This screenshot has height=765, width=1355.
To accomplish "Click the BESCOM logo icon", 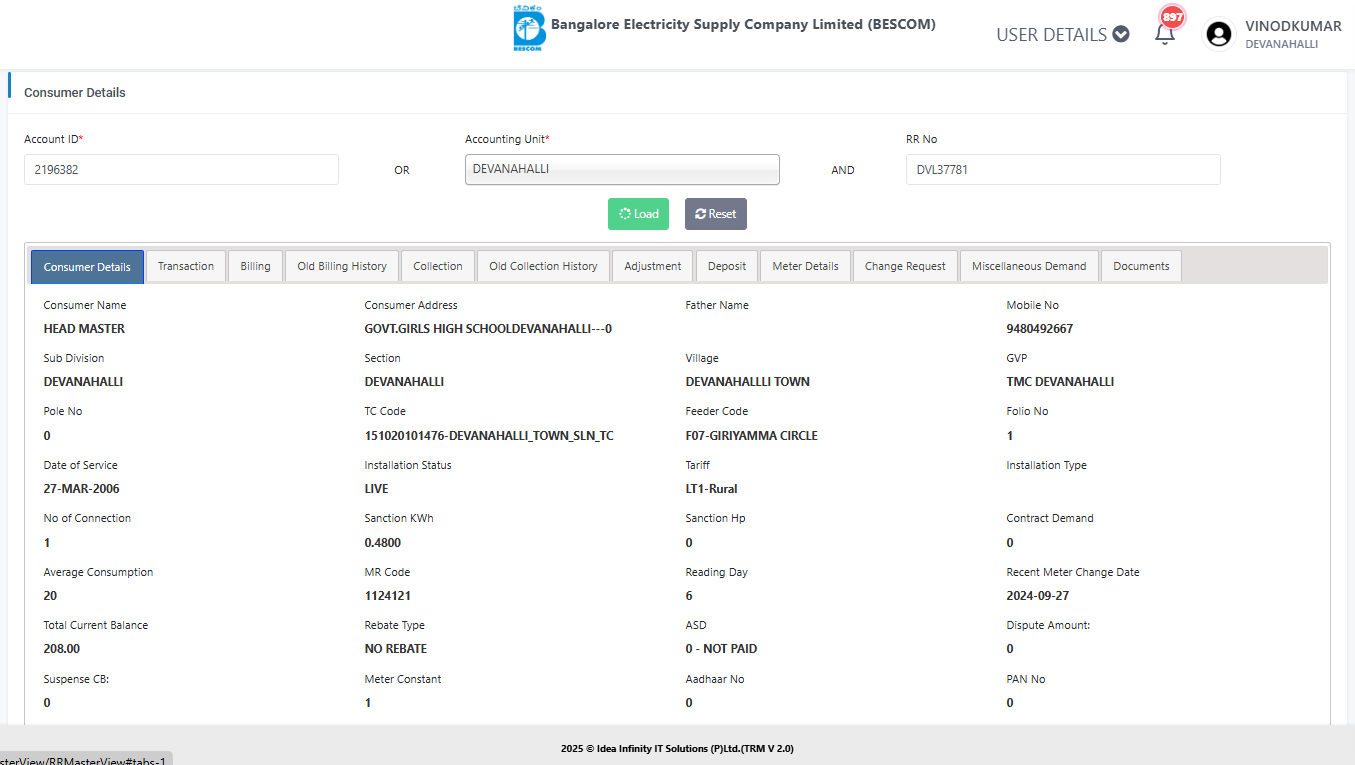I will [x=529, y=29].
